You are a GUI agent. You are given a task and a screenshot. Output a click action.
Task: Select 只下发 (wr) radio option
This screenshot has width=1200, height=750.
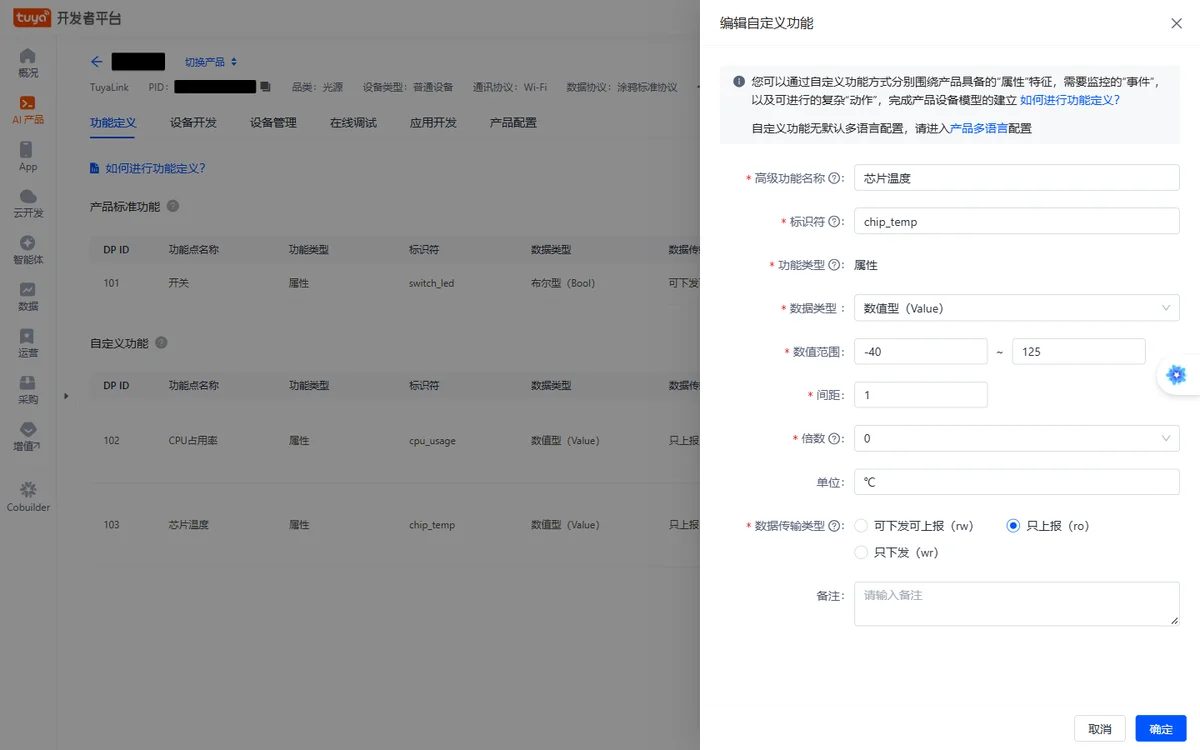[861, 552]
